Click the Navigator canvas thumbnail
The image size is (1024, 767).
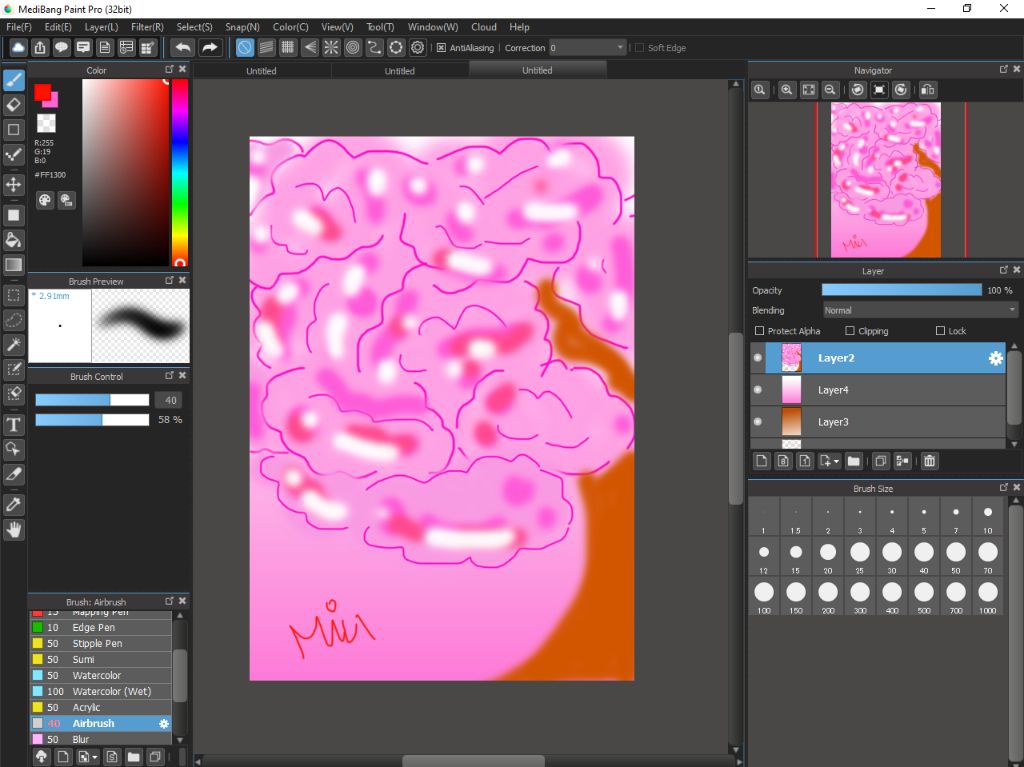[x=886, y=180]
